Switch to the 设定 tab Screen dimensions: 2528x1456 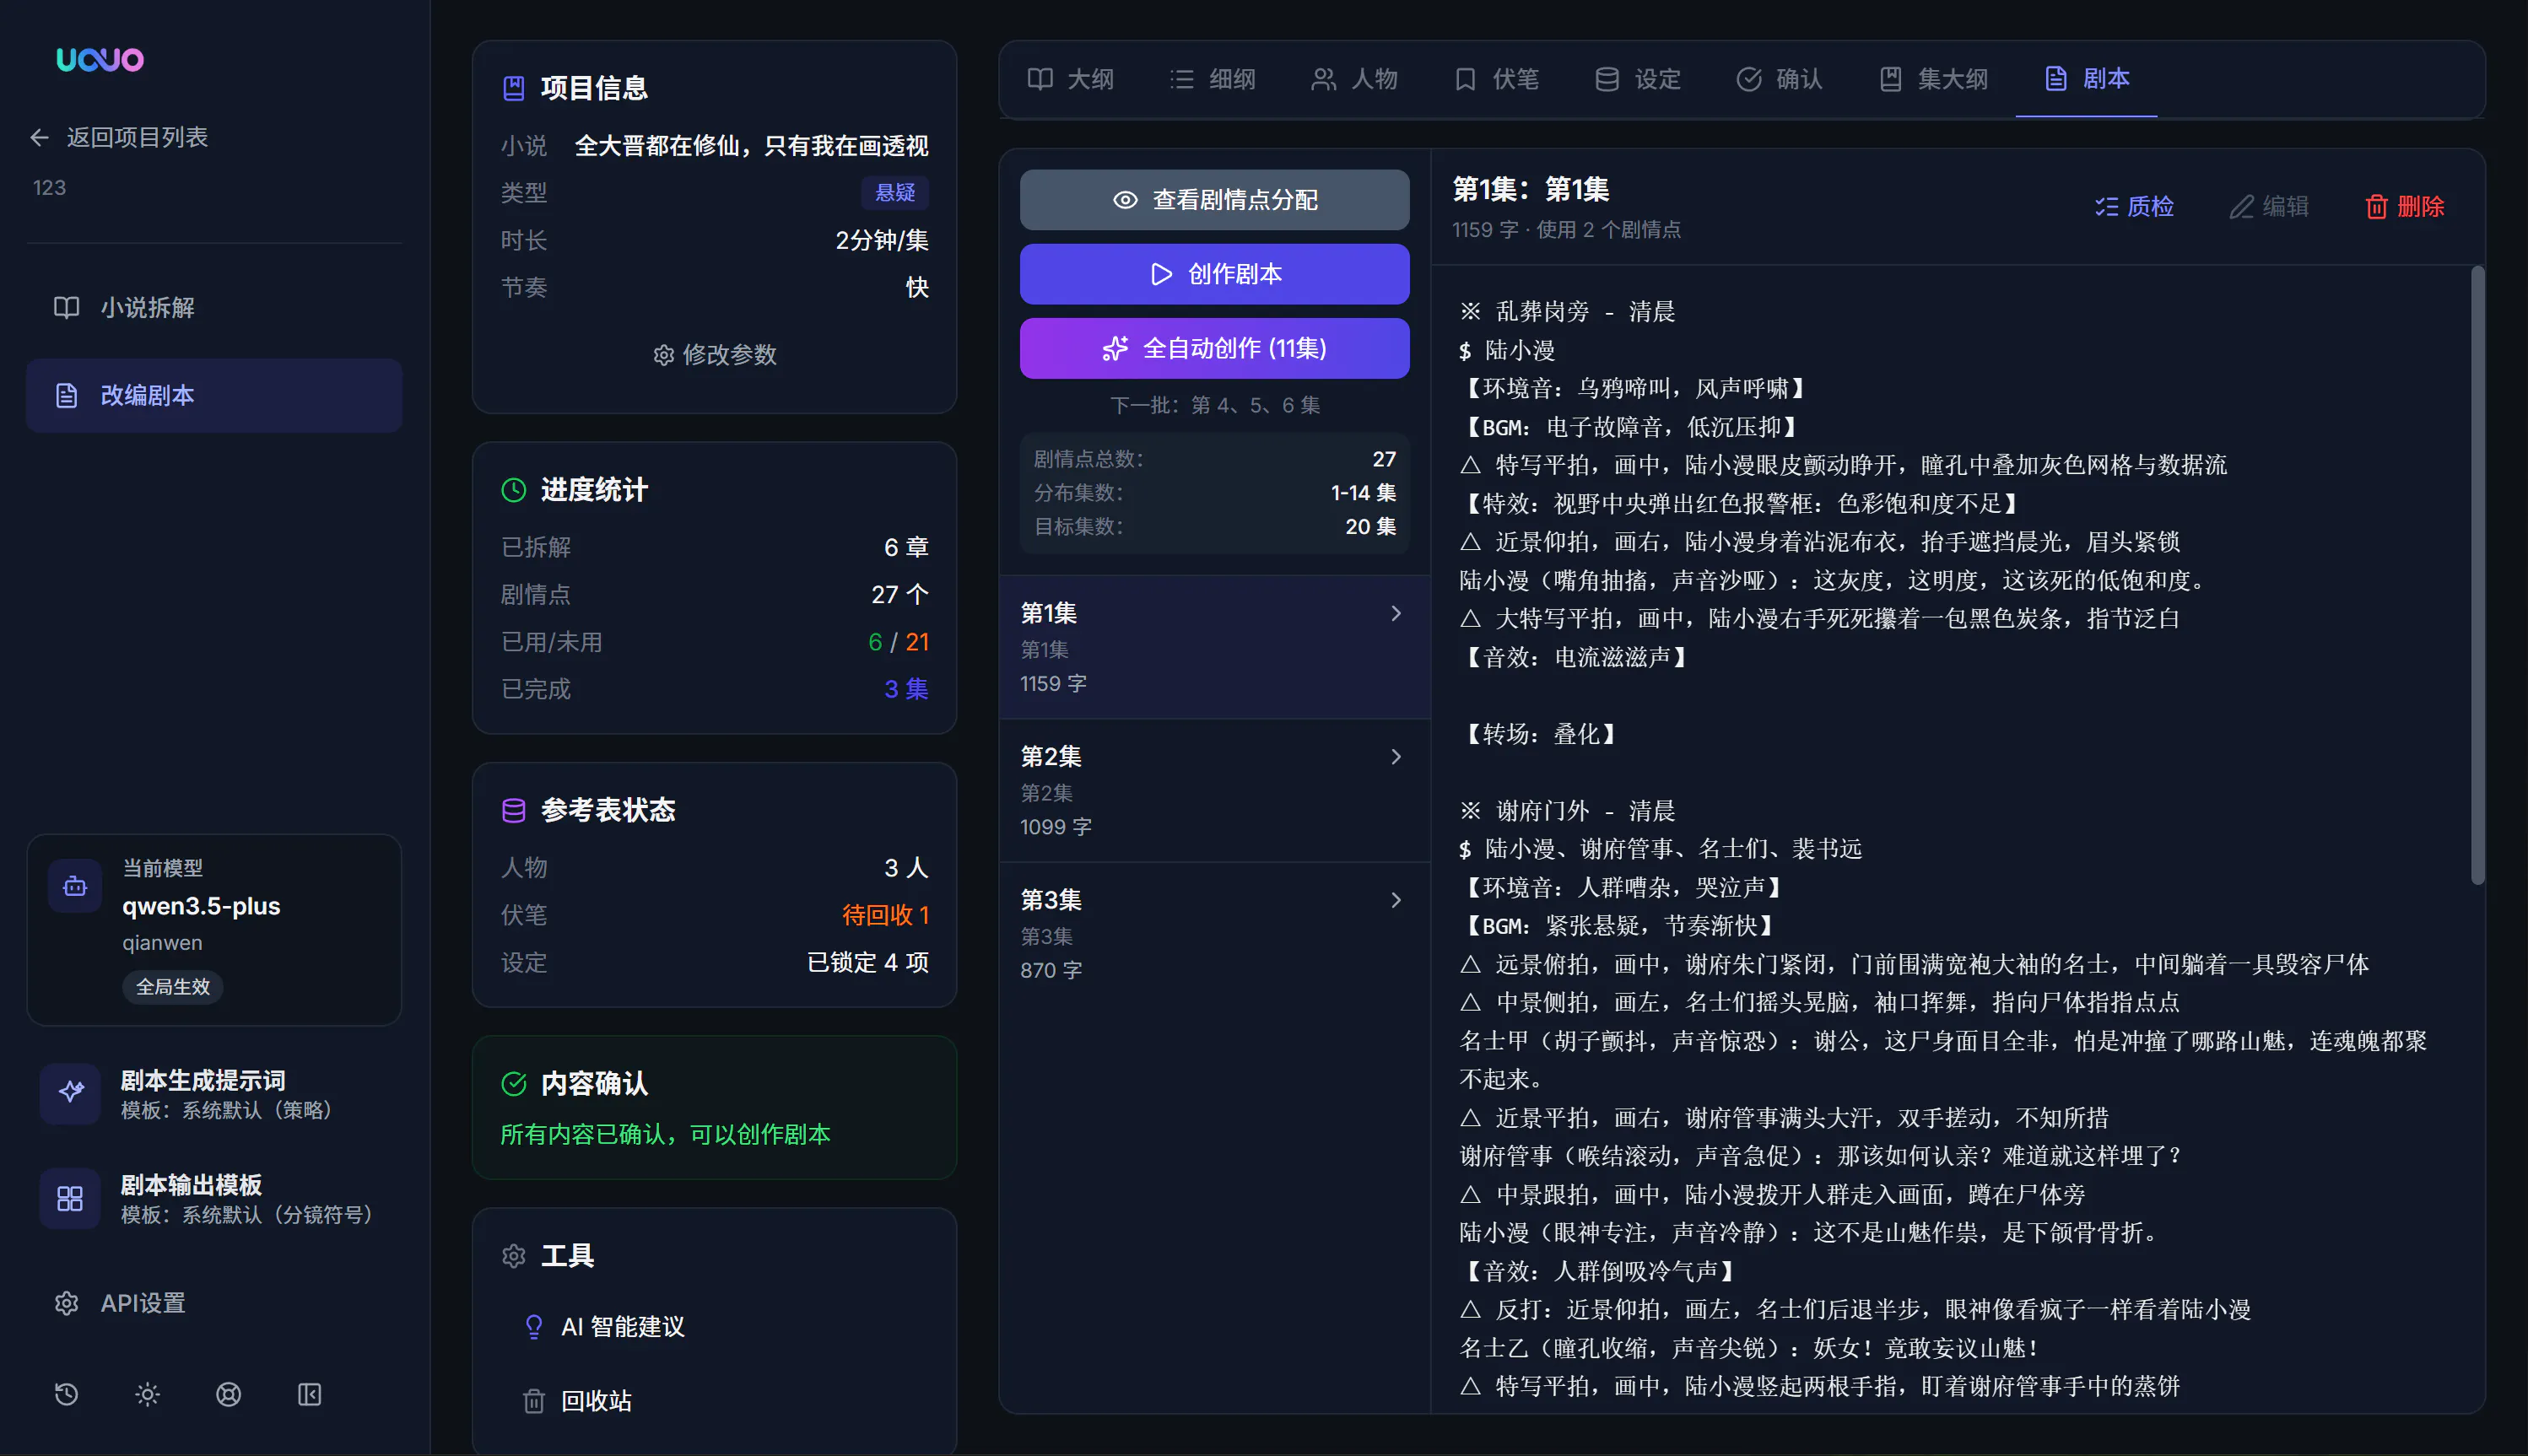point(1637,79)
